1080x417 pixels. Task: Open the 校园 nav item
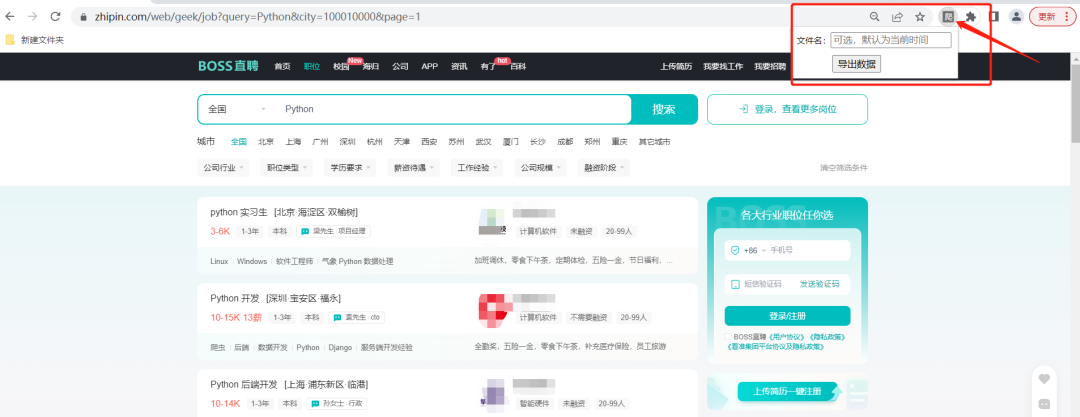[341, 67]
